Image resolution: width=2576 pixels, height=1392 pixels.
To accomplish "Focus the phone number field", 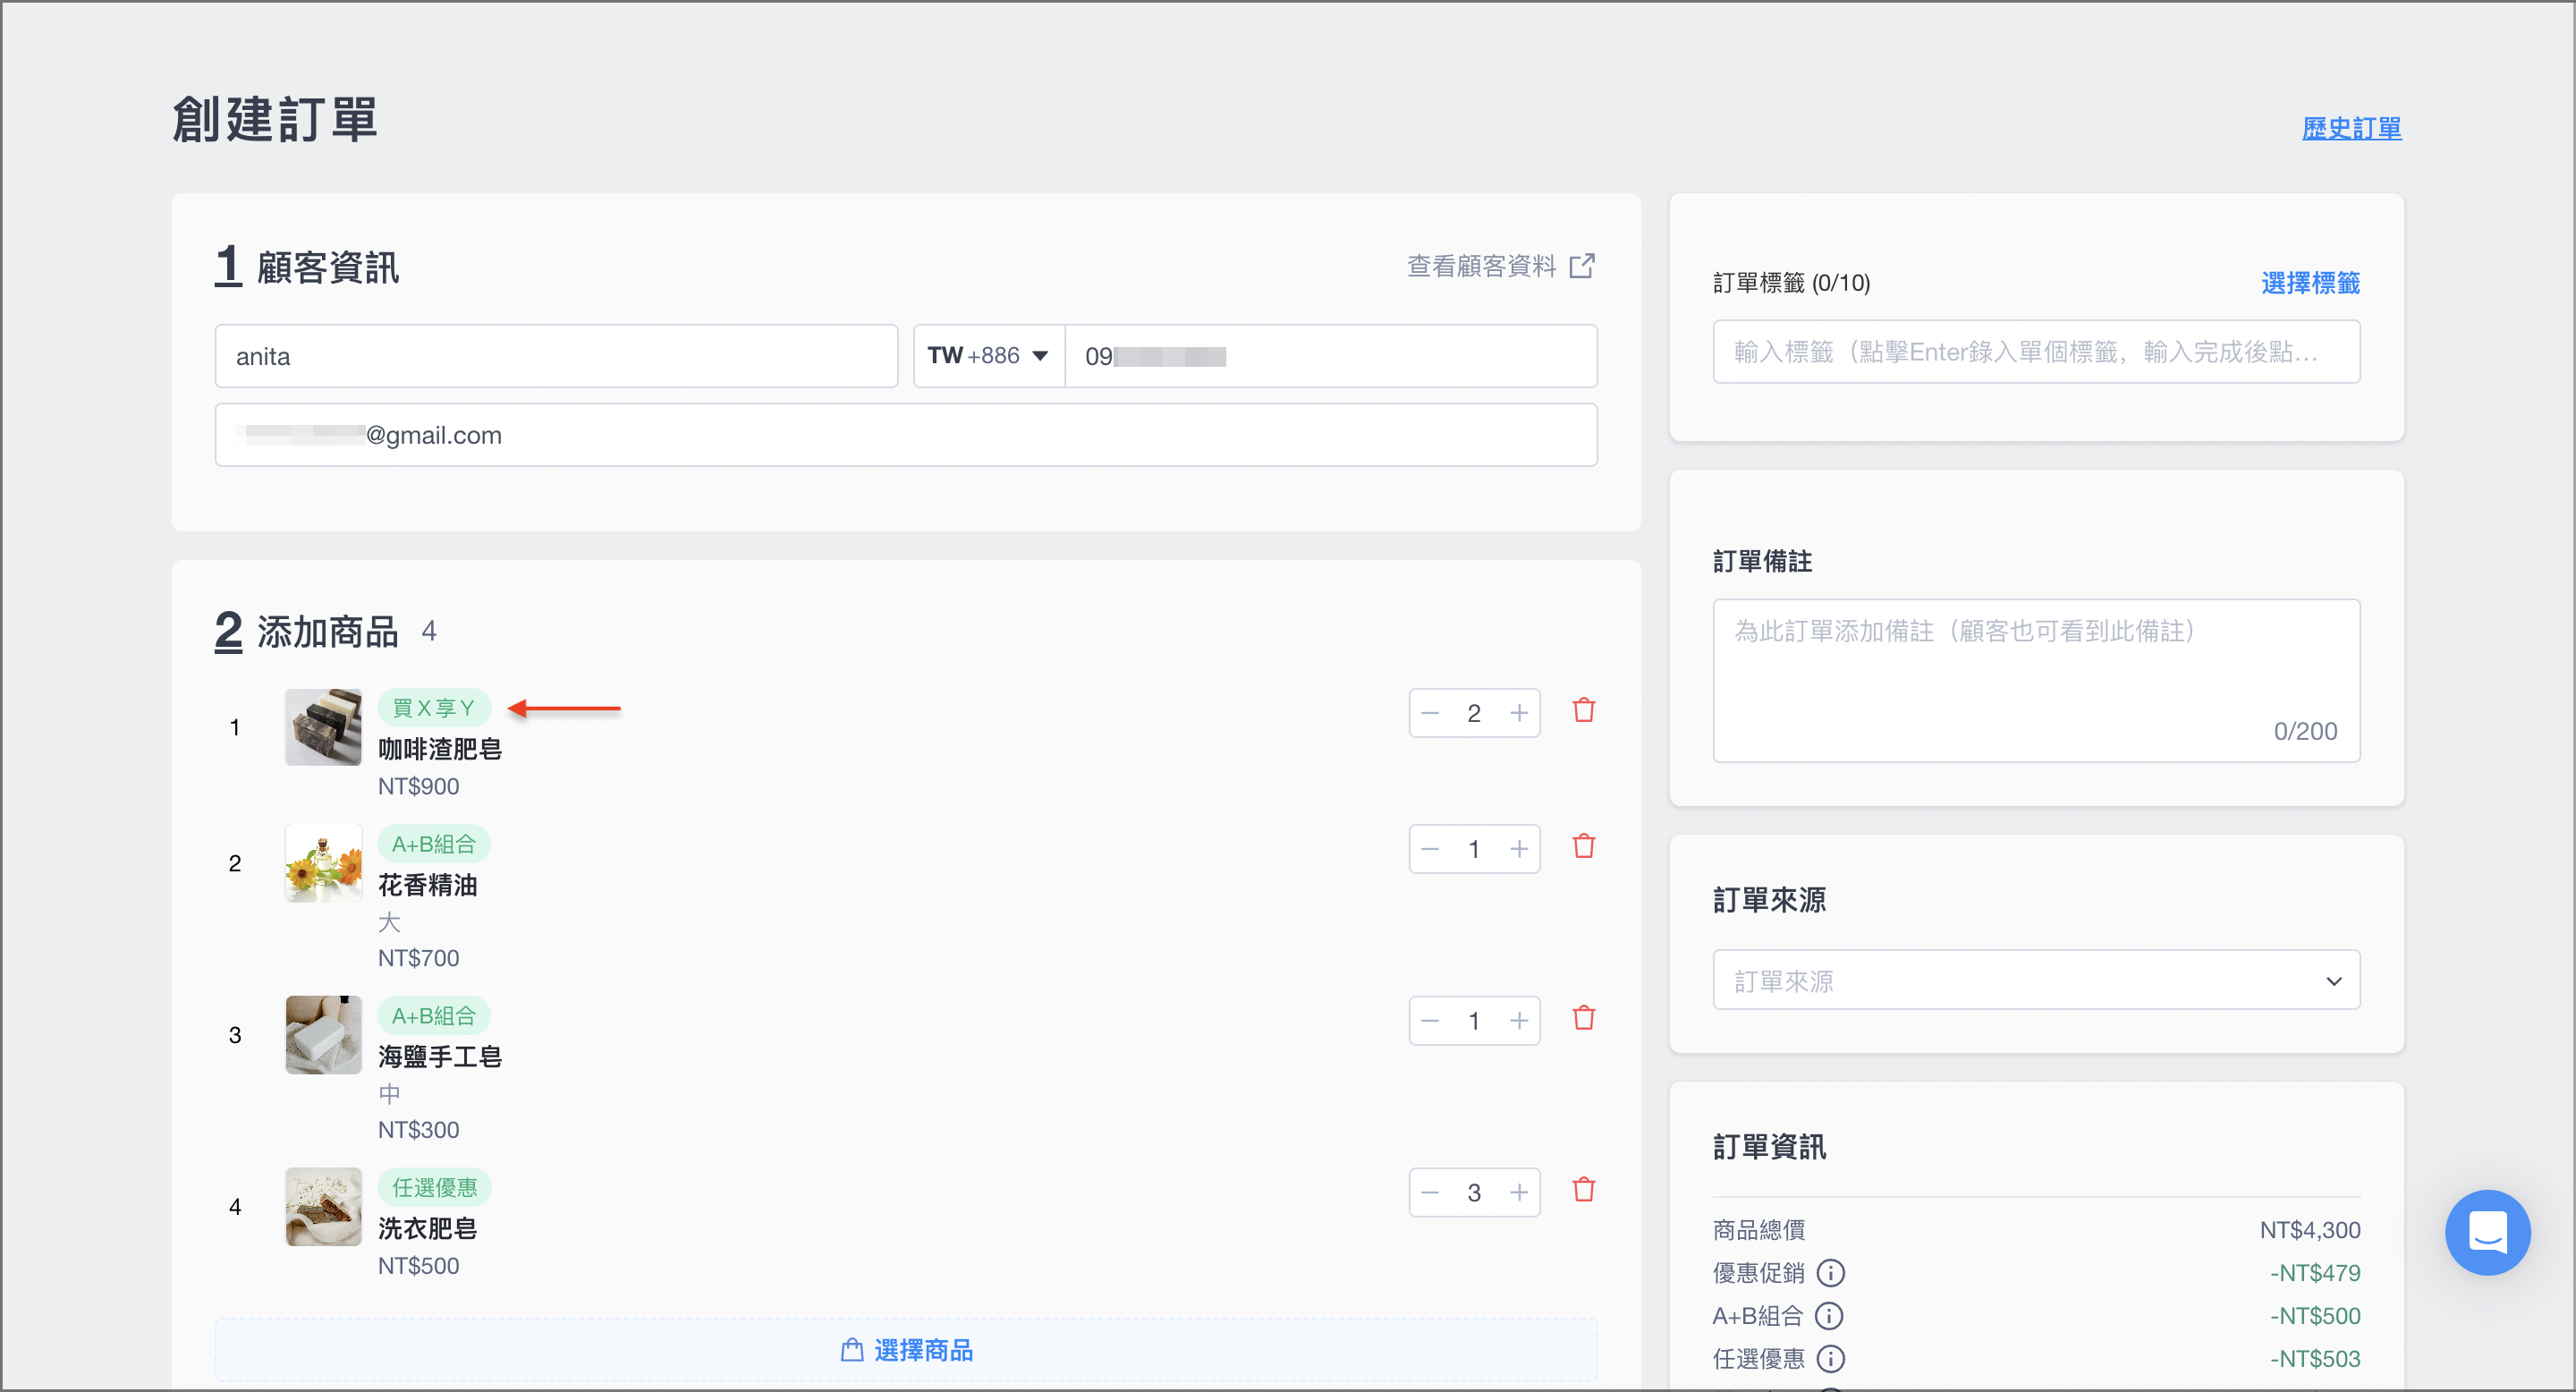I will (x=1331, y=356).
